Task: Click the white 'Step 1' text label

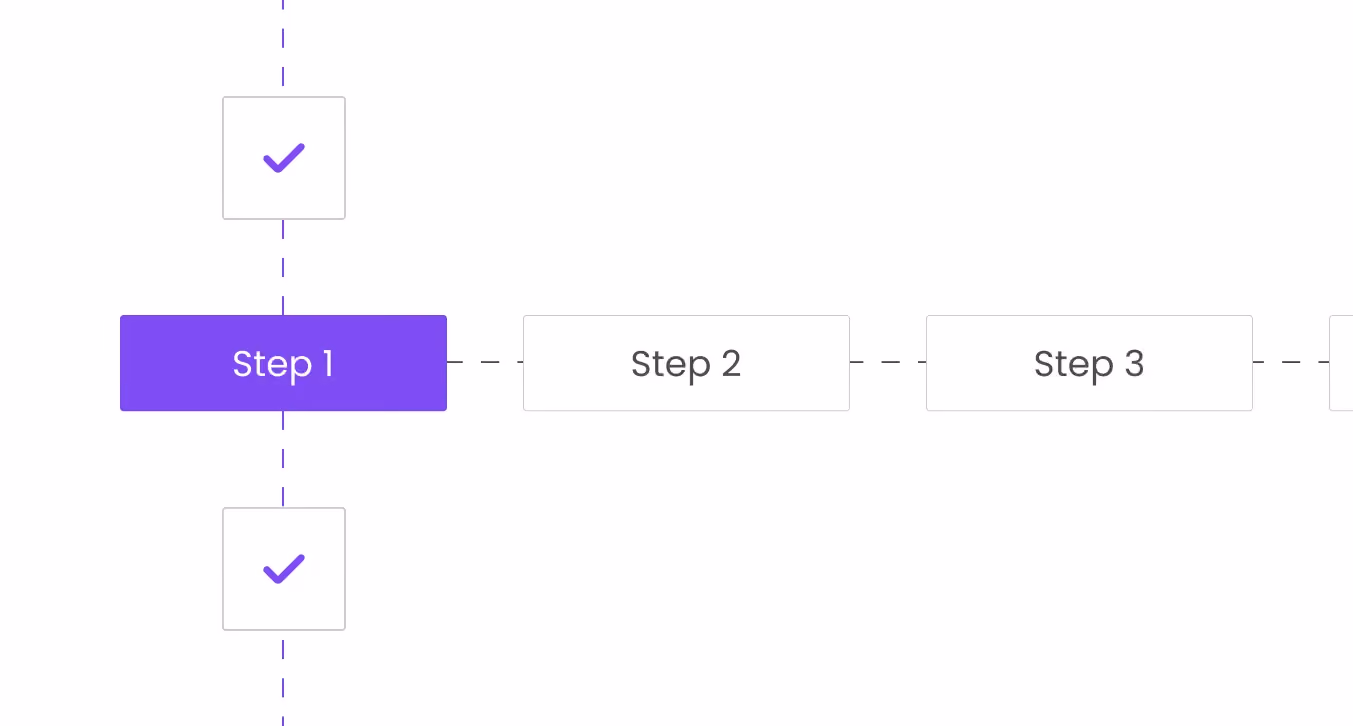Action: coord(283,364)
